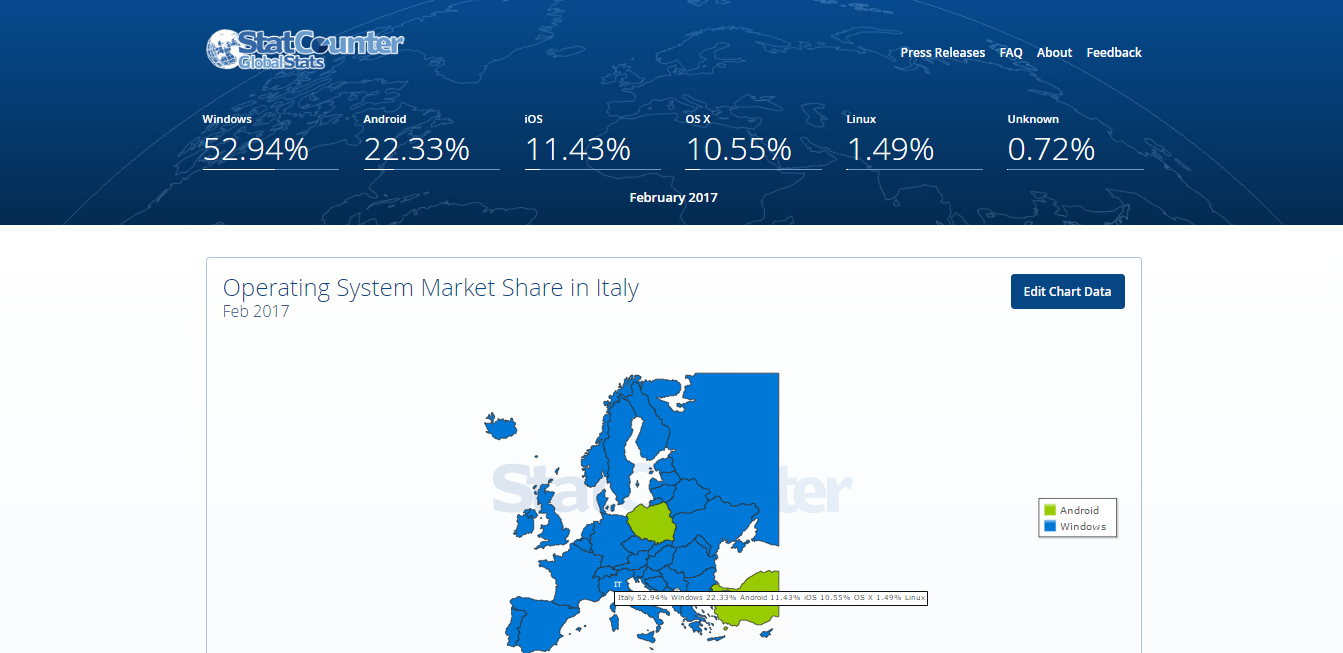
Task: Click the green Android legend swatch
Action: 1050,510
